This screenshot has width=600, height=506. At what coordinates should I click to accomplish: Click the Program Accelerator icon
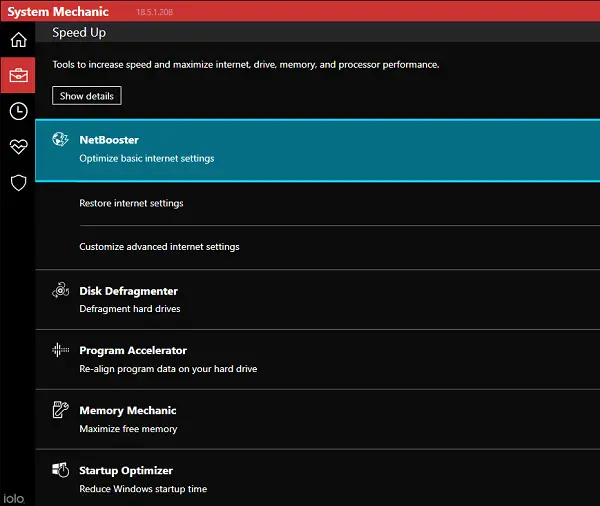pyautogui.click(x=60, y=350)
